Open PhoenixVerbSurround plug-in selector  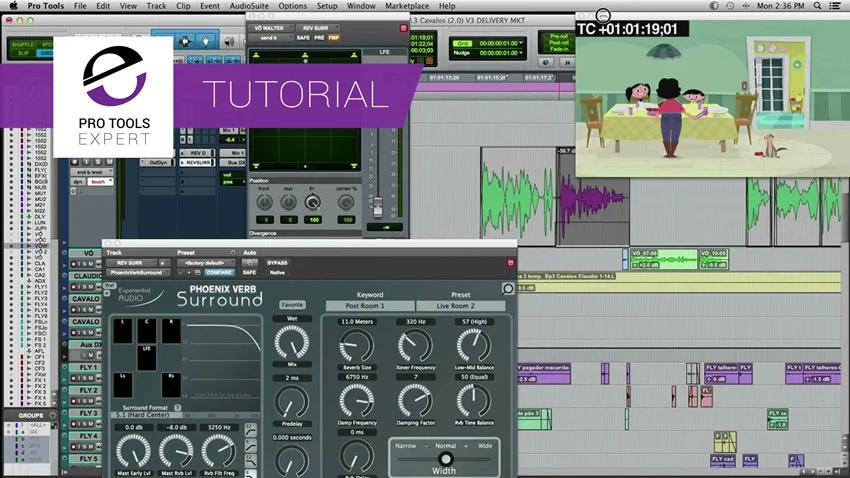point(139,273)
